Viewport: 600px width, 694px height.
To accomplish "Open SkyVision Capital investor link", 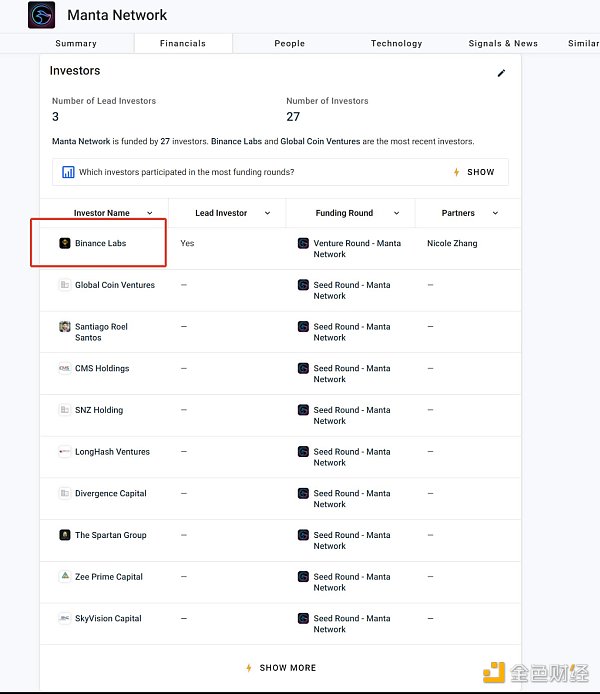I will coord(108,618).
